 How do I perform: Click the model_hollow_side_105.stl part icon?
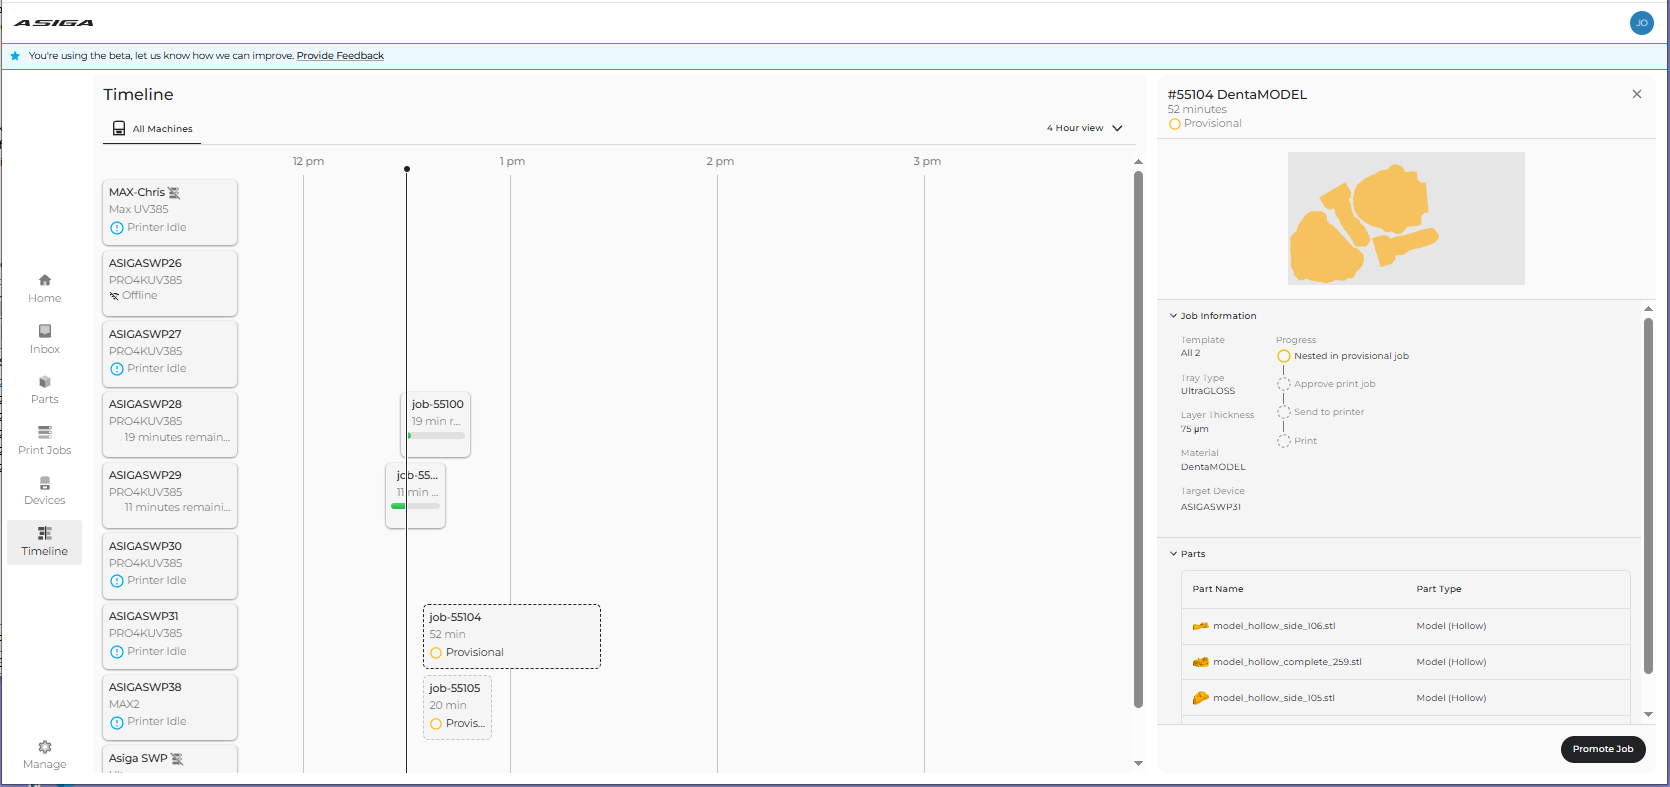1201,698
